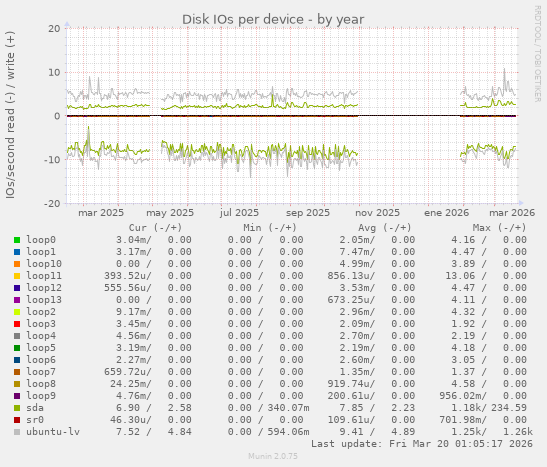Click the graph title 'Disk IOs per device - by year'
547x467 pixels.
coord(273,20)
